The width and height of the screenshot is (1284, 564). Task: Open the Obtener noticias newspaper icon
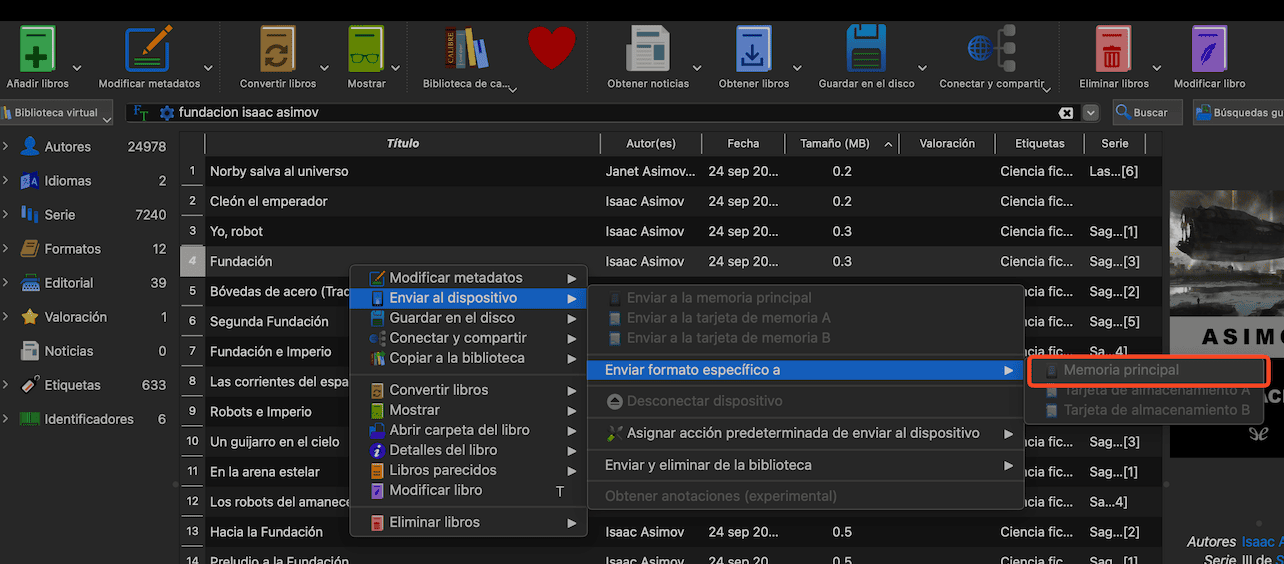[648, 50]
